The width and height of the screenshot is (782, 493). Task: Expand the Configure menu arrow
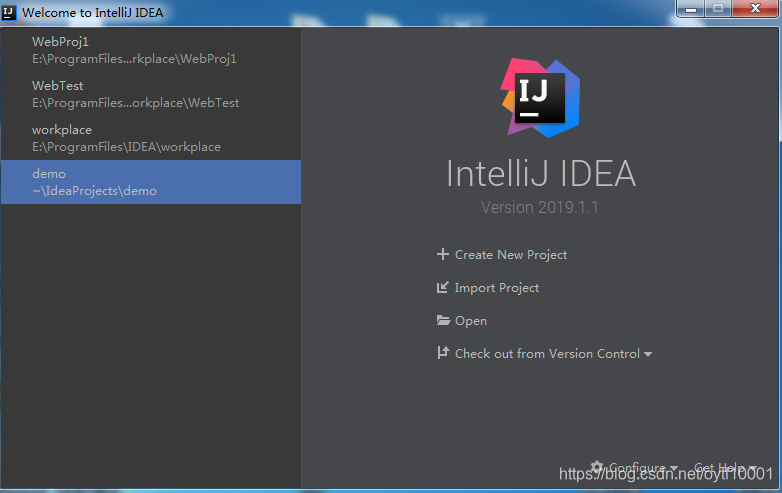point(674,468)
